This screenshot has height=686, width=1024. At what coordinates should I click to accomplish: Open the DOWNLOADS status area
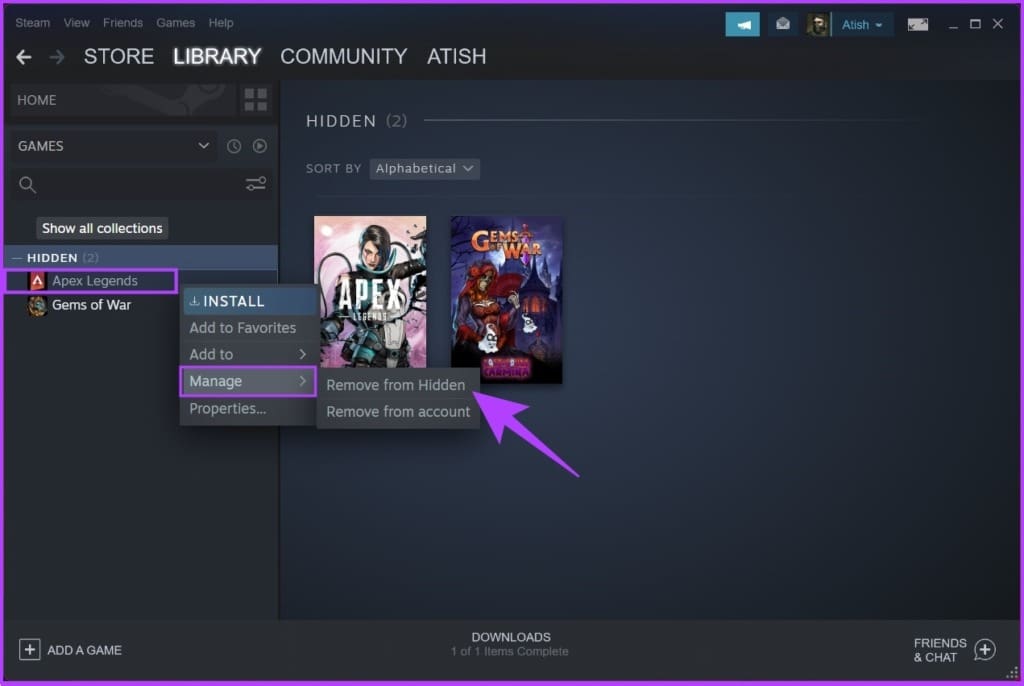coord(510,644)
